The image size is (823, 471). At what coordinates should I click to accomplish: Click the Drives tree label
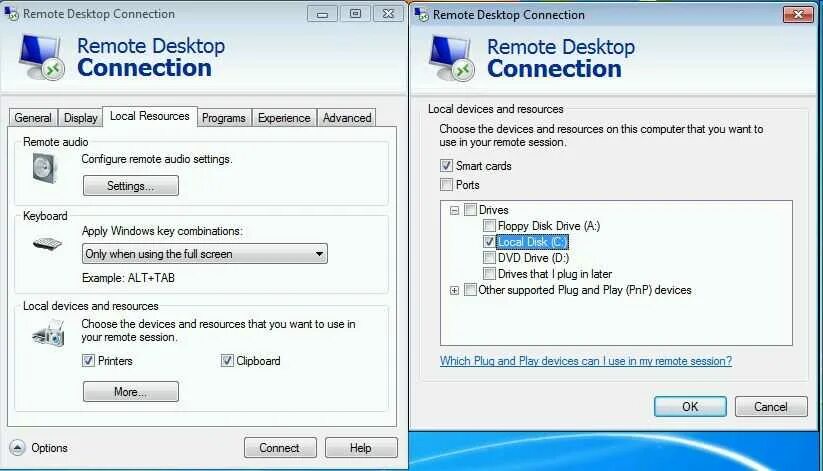pos(494,210)
